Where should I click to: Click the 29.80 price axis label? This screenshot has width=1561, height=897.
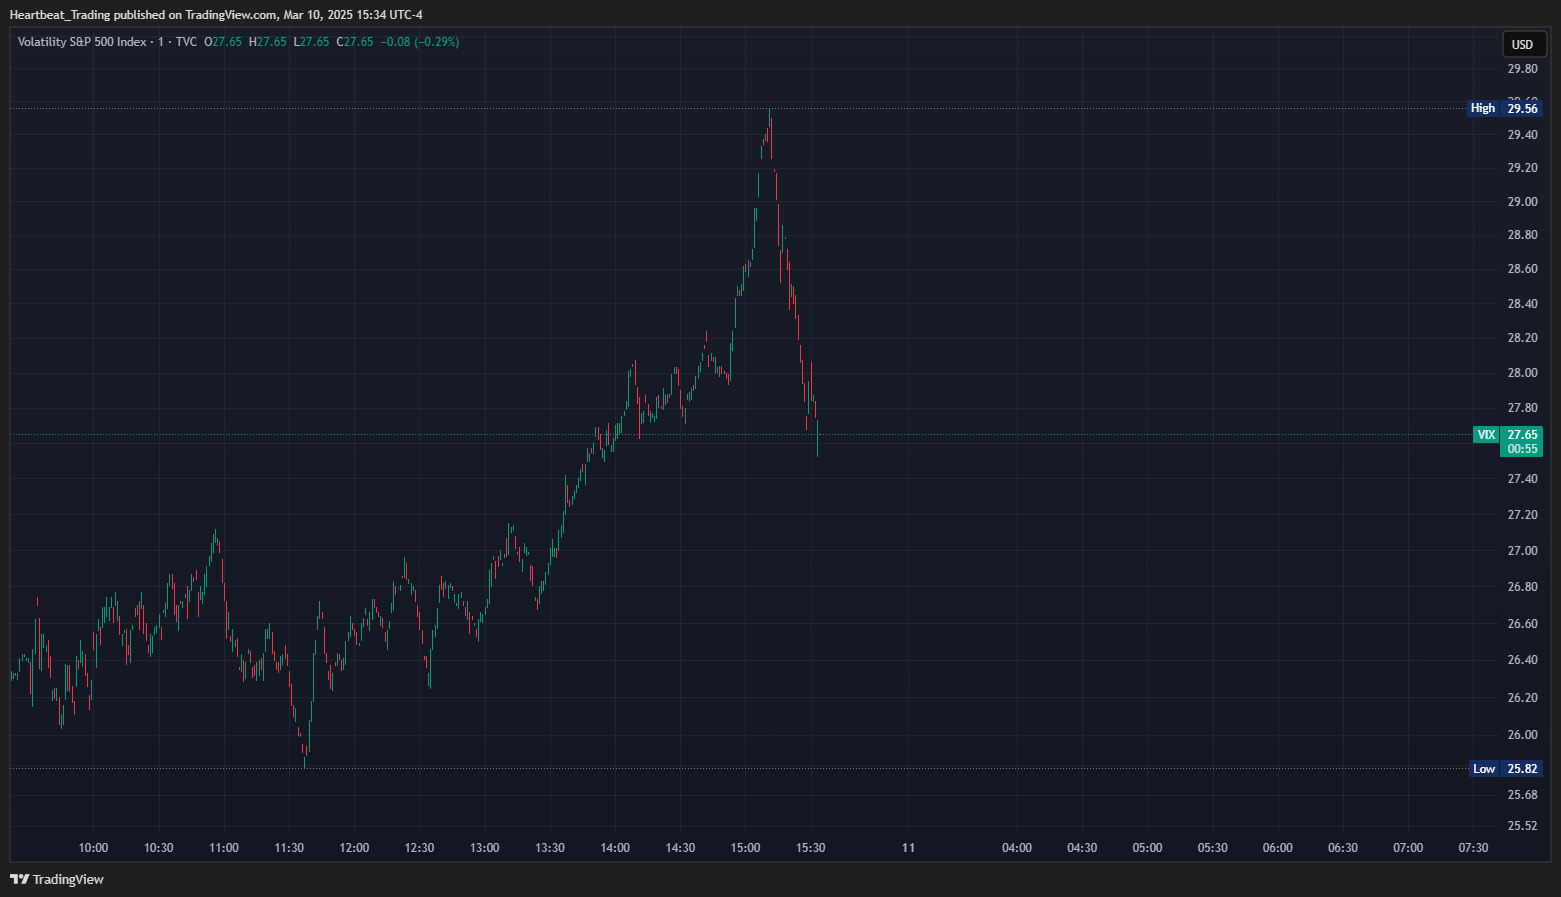click(x=1522, y=69)
